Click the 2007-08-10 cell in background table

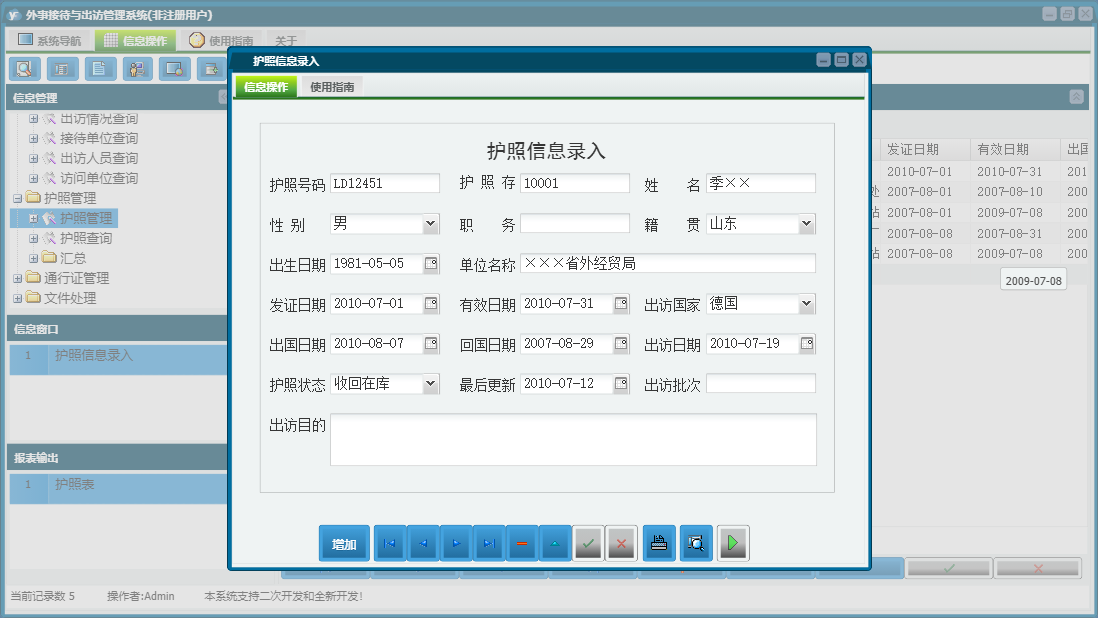coord(1010,192)
